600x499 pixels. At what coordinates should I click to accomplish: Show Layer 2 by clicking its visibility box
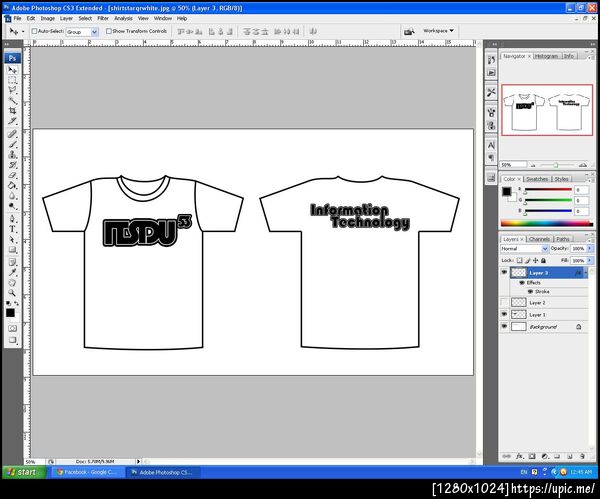click(x=504, y=302)
